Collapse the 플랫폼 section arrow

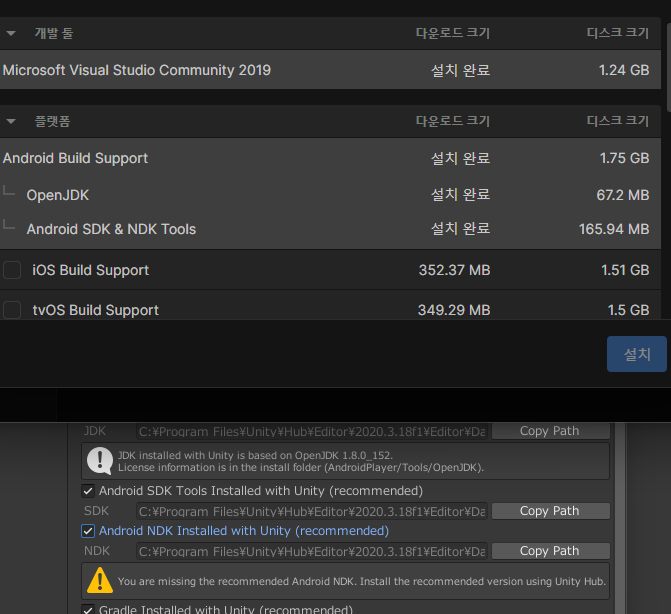(11, 121)
